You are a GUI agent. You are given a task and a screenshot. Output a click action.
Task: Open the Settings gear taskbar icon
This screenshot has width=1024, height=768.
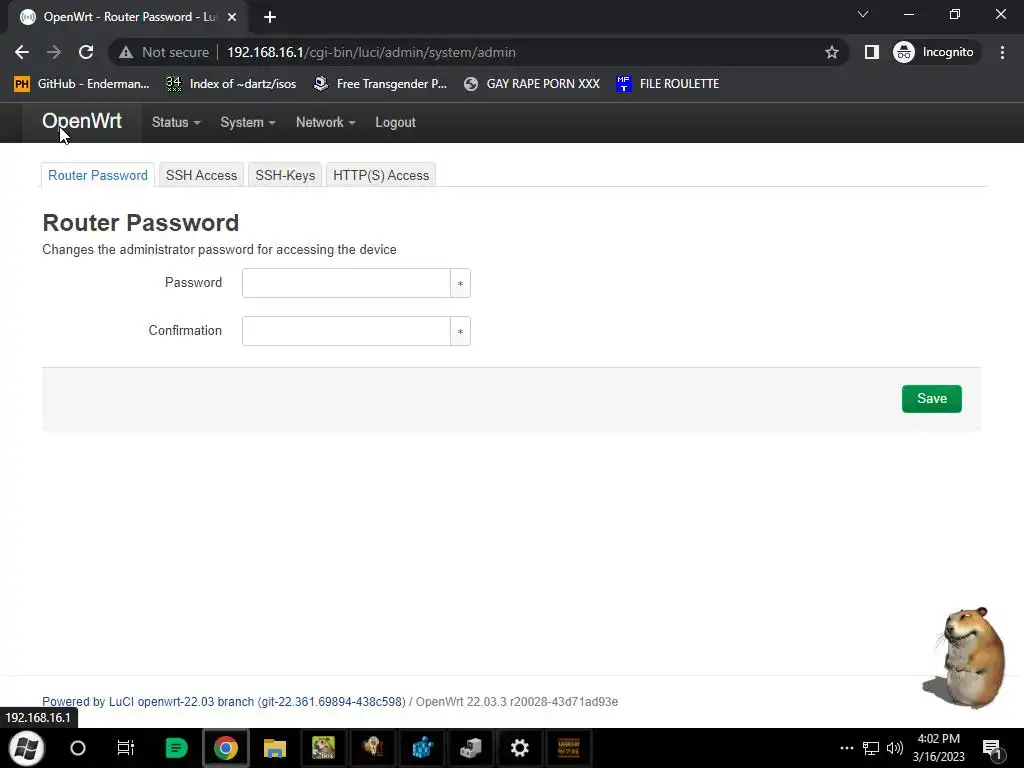tap(520, 748)
